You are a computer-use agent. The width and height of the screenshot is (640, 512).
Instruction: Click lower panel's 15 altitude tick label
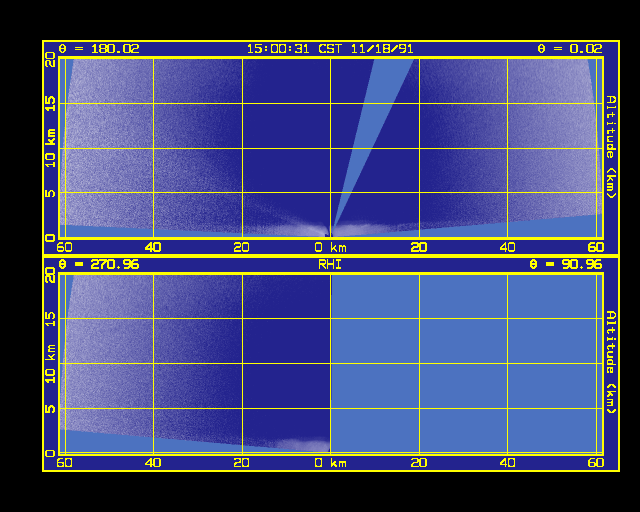50,319
